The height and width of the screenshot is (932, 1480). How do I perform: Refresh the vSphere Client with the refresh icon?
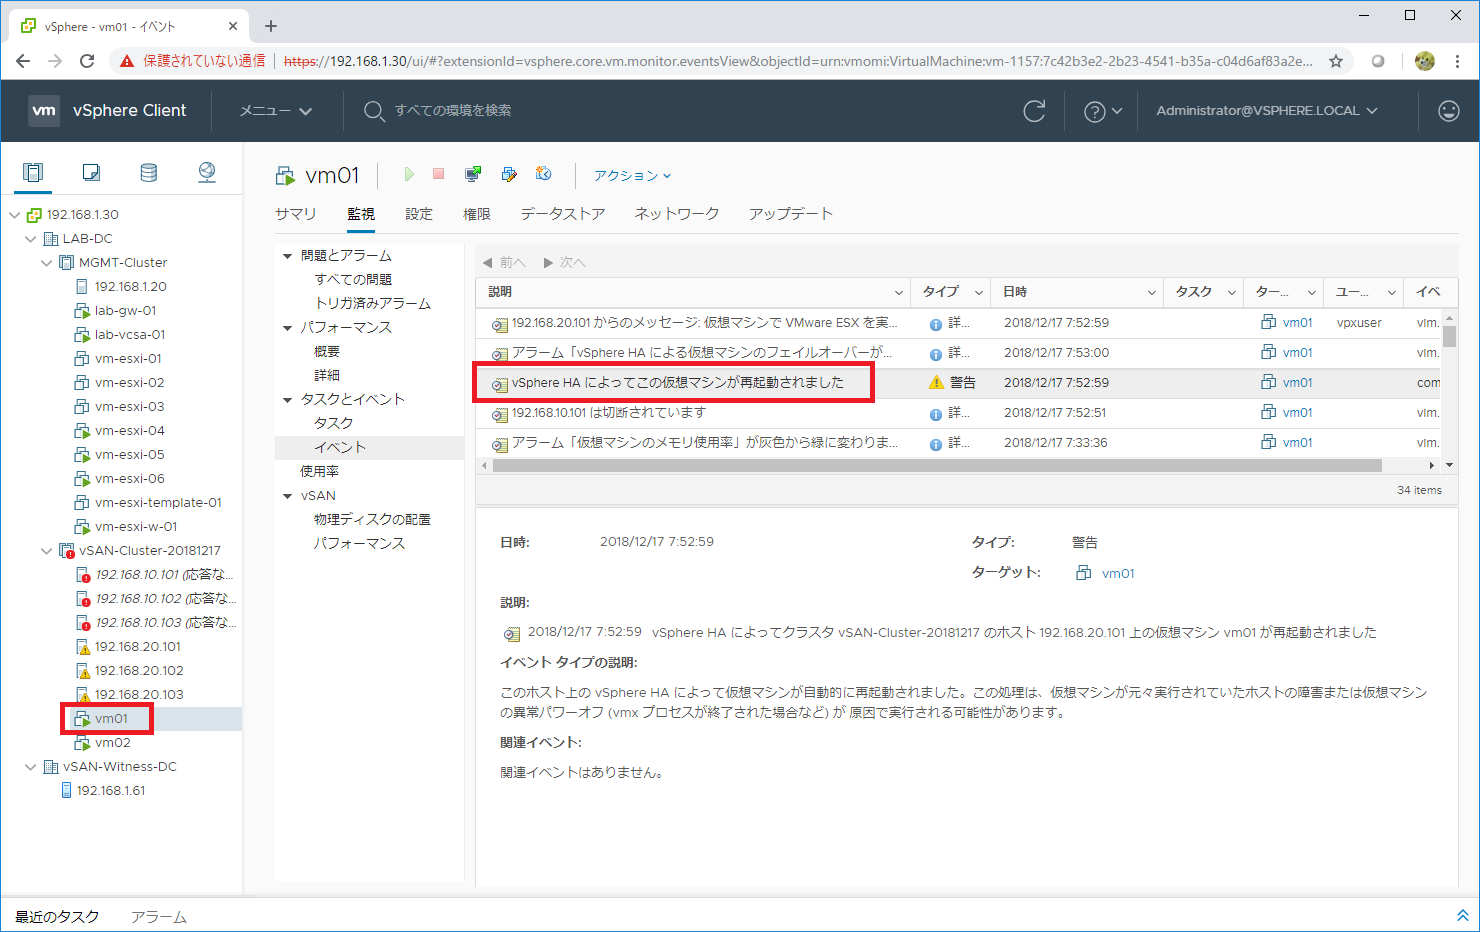1034,111
